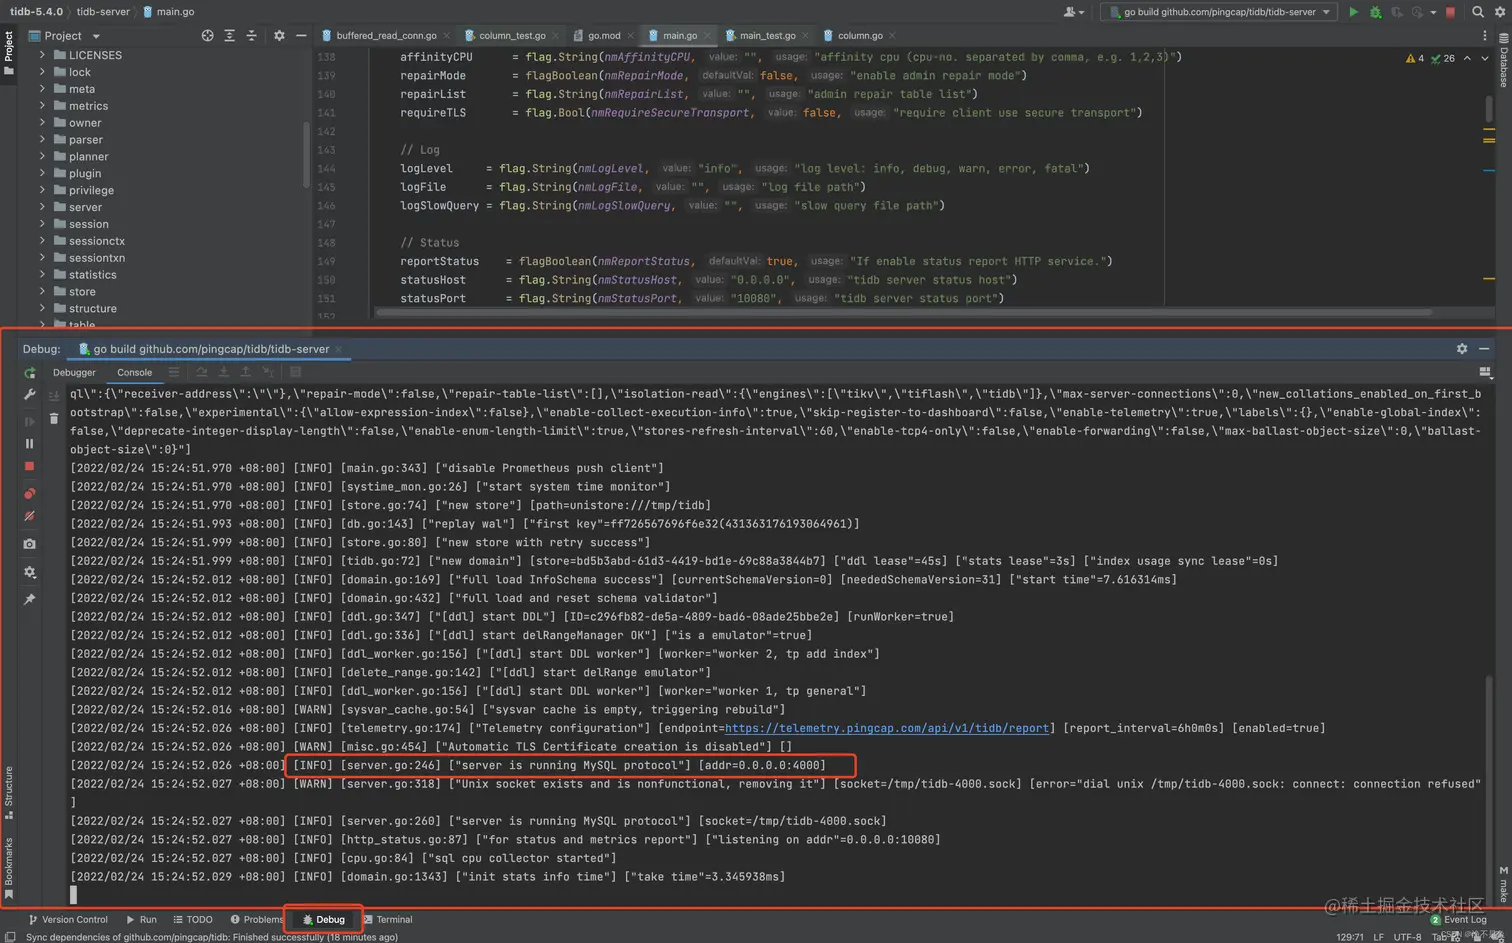This screenshot has height=943, width=1512.
Task: Clear console output with trash icon
Action: click(54, 419)
